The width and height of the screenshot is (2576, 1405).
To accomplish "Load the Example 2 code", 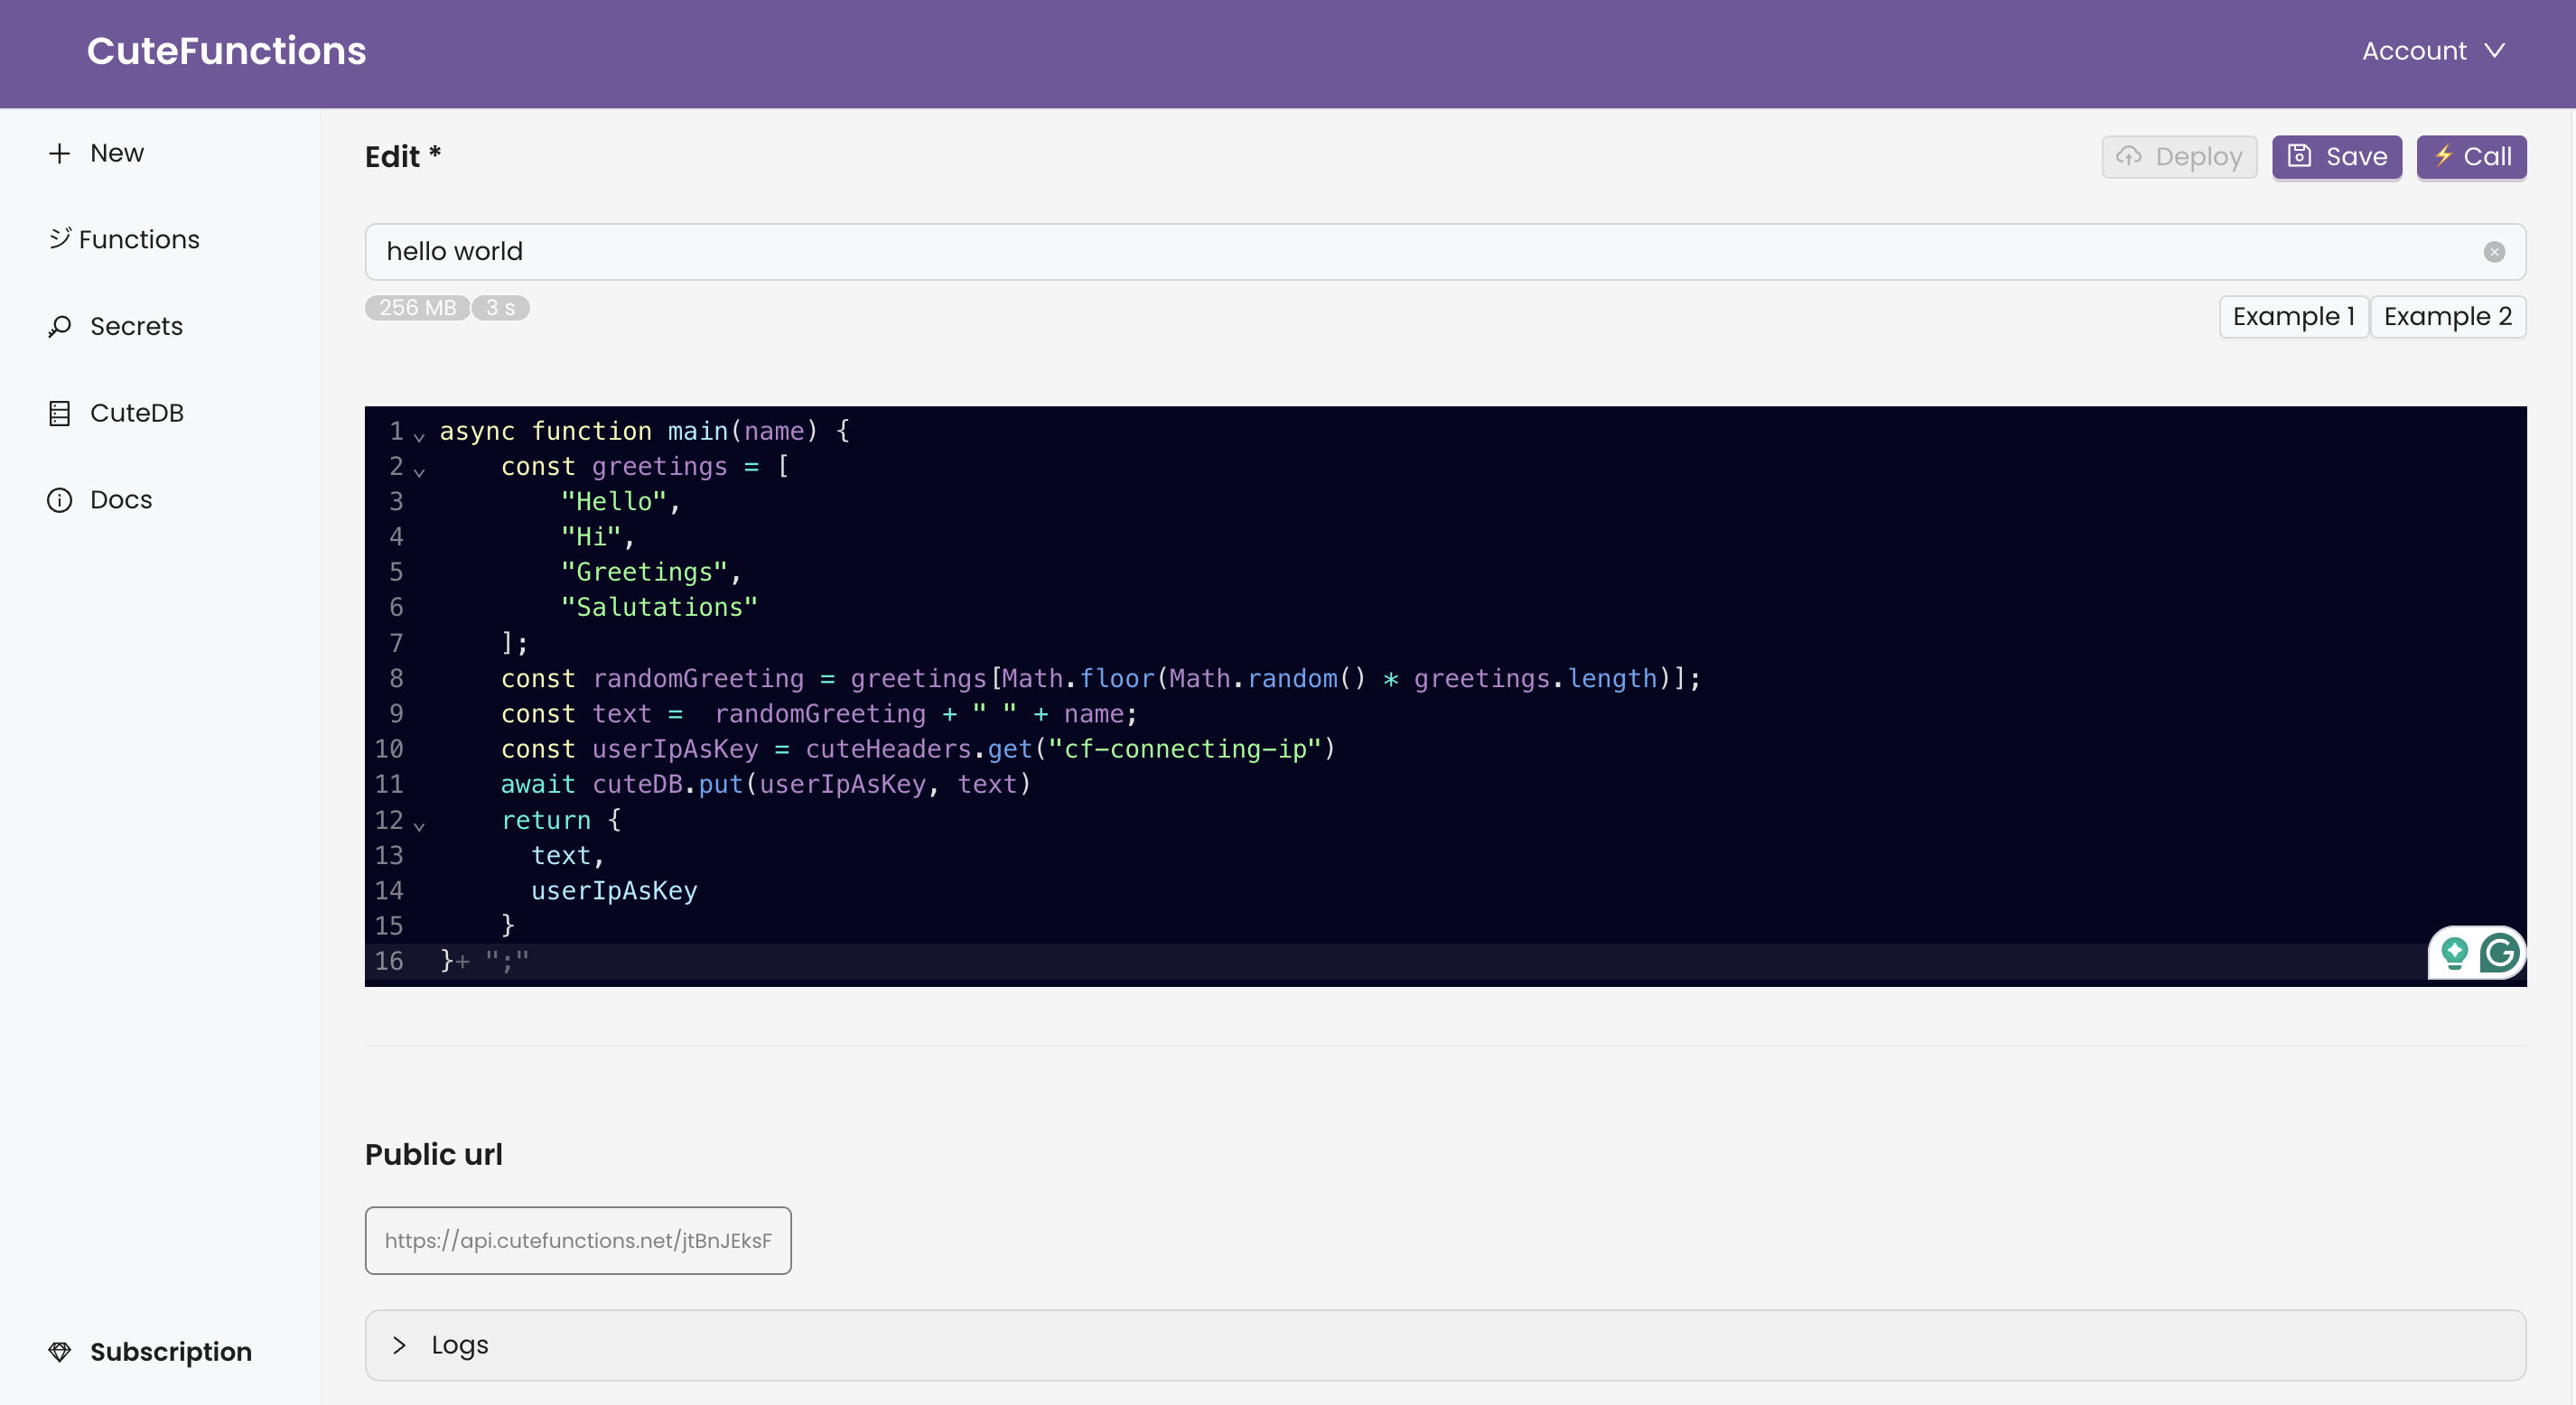I will tap(2447, 317).
